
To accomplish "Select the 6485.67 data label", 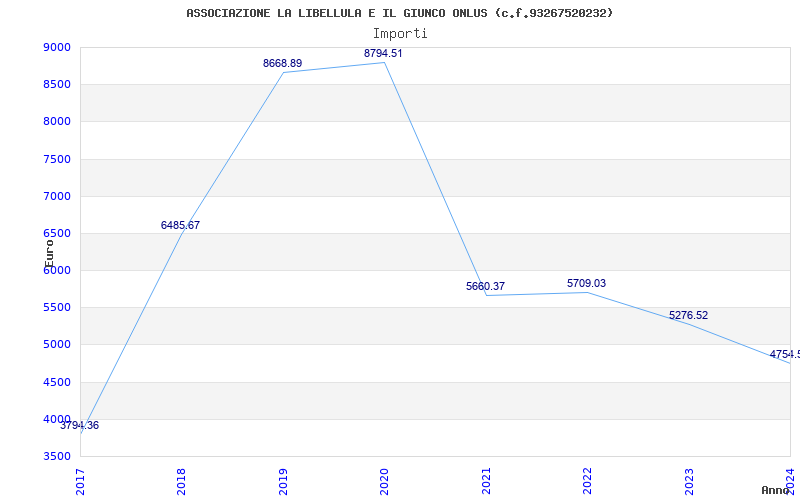I will pyautogui.click(x=180, y=225).
